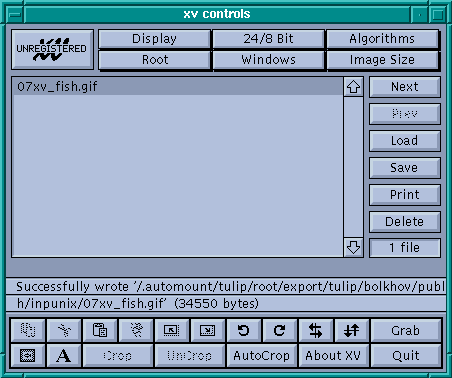
Task: Flip image vertically
Action: coord(352,330)
